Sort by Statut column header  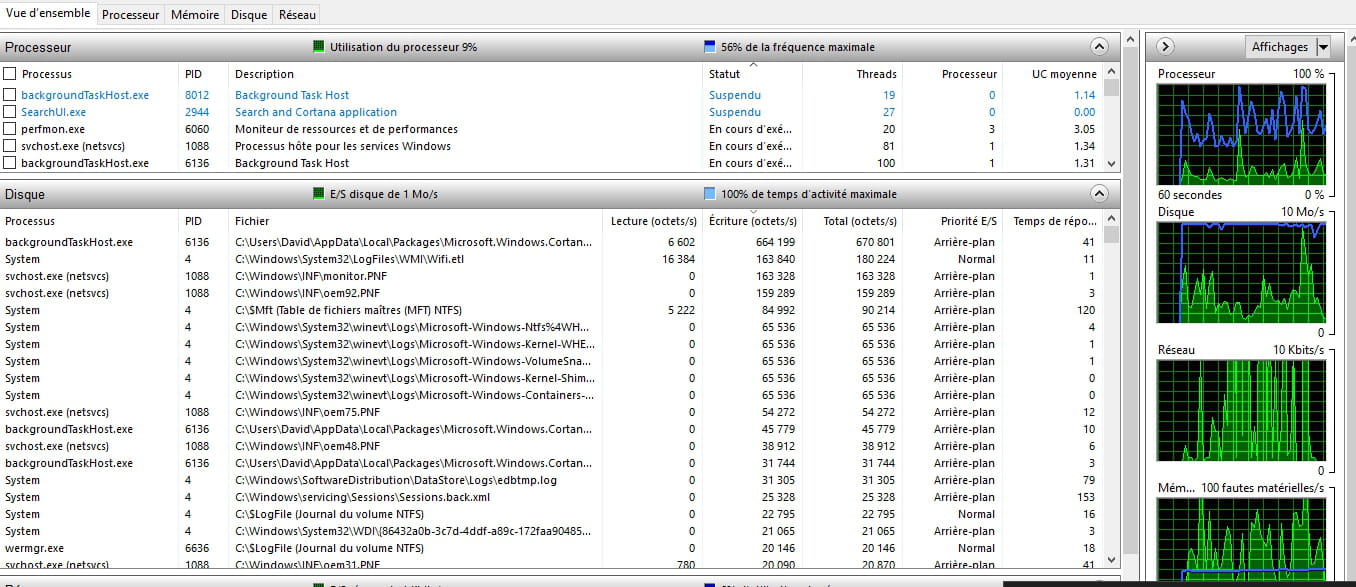753,74
